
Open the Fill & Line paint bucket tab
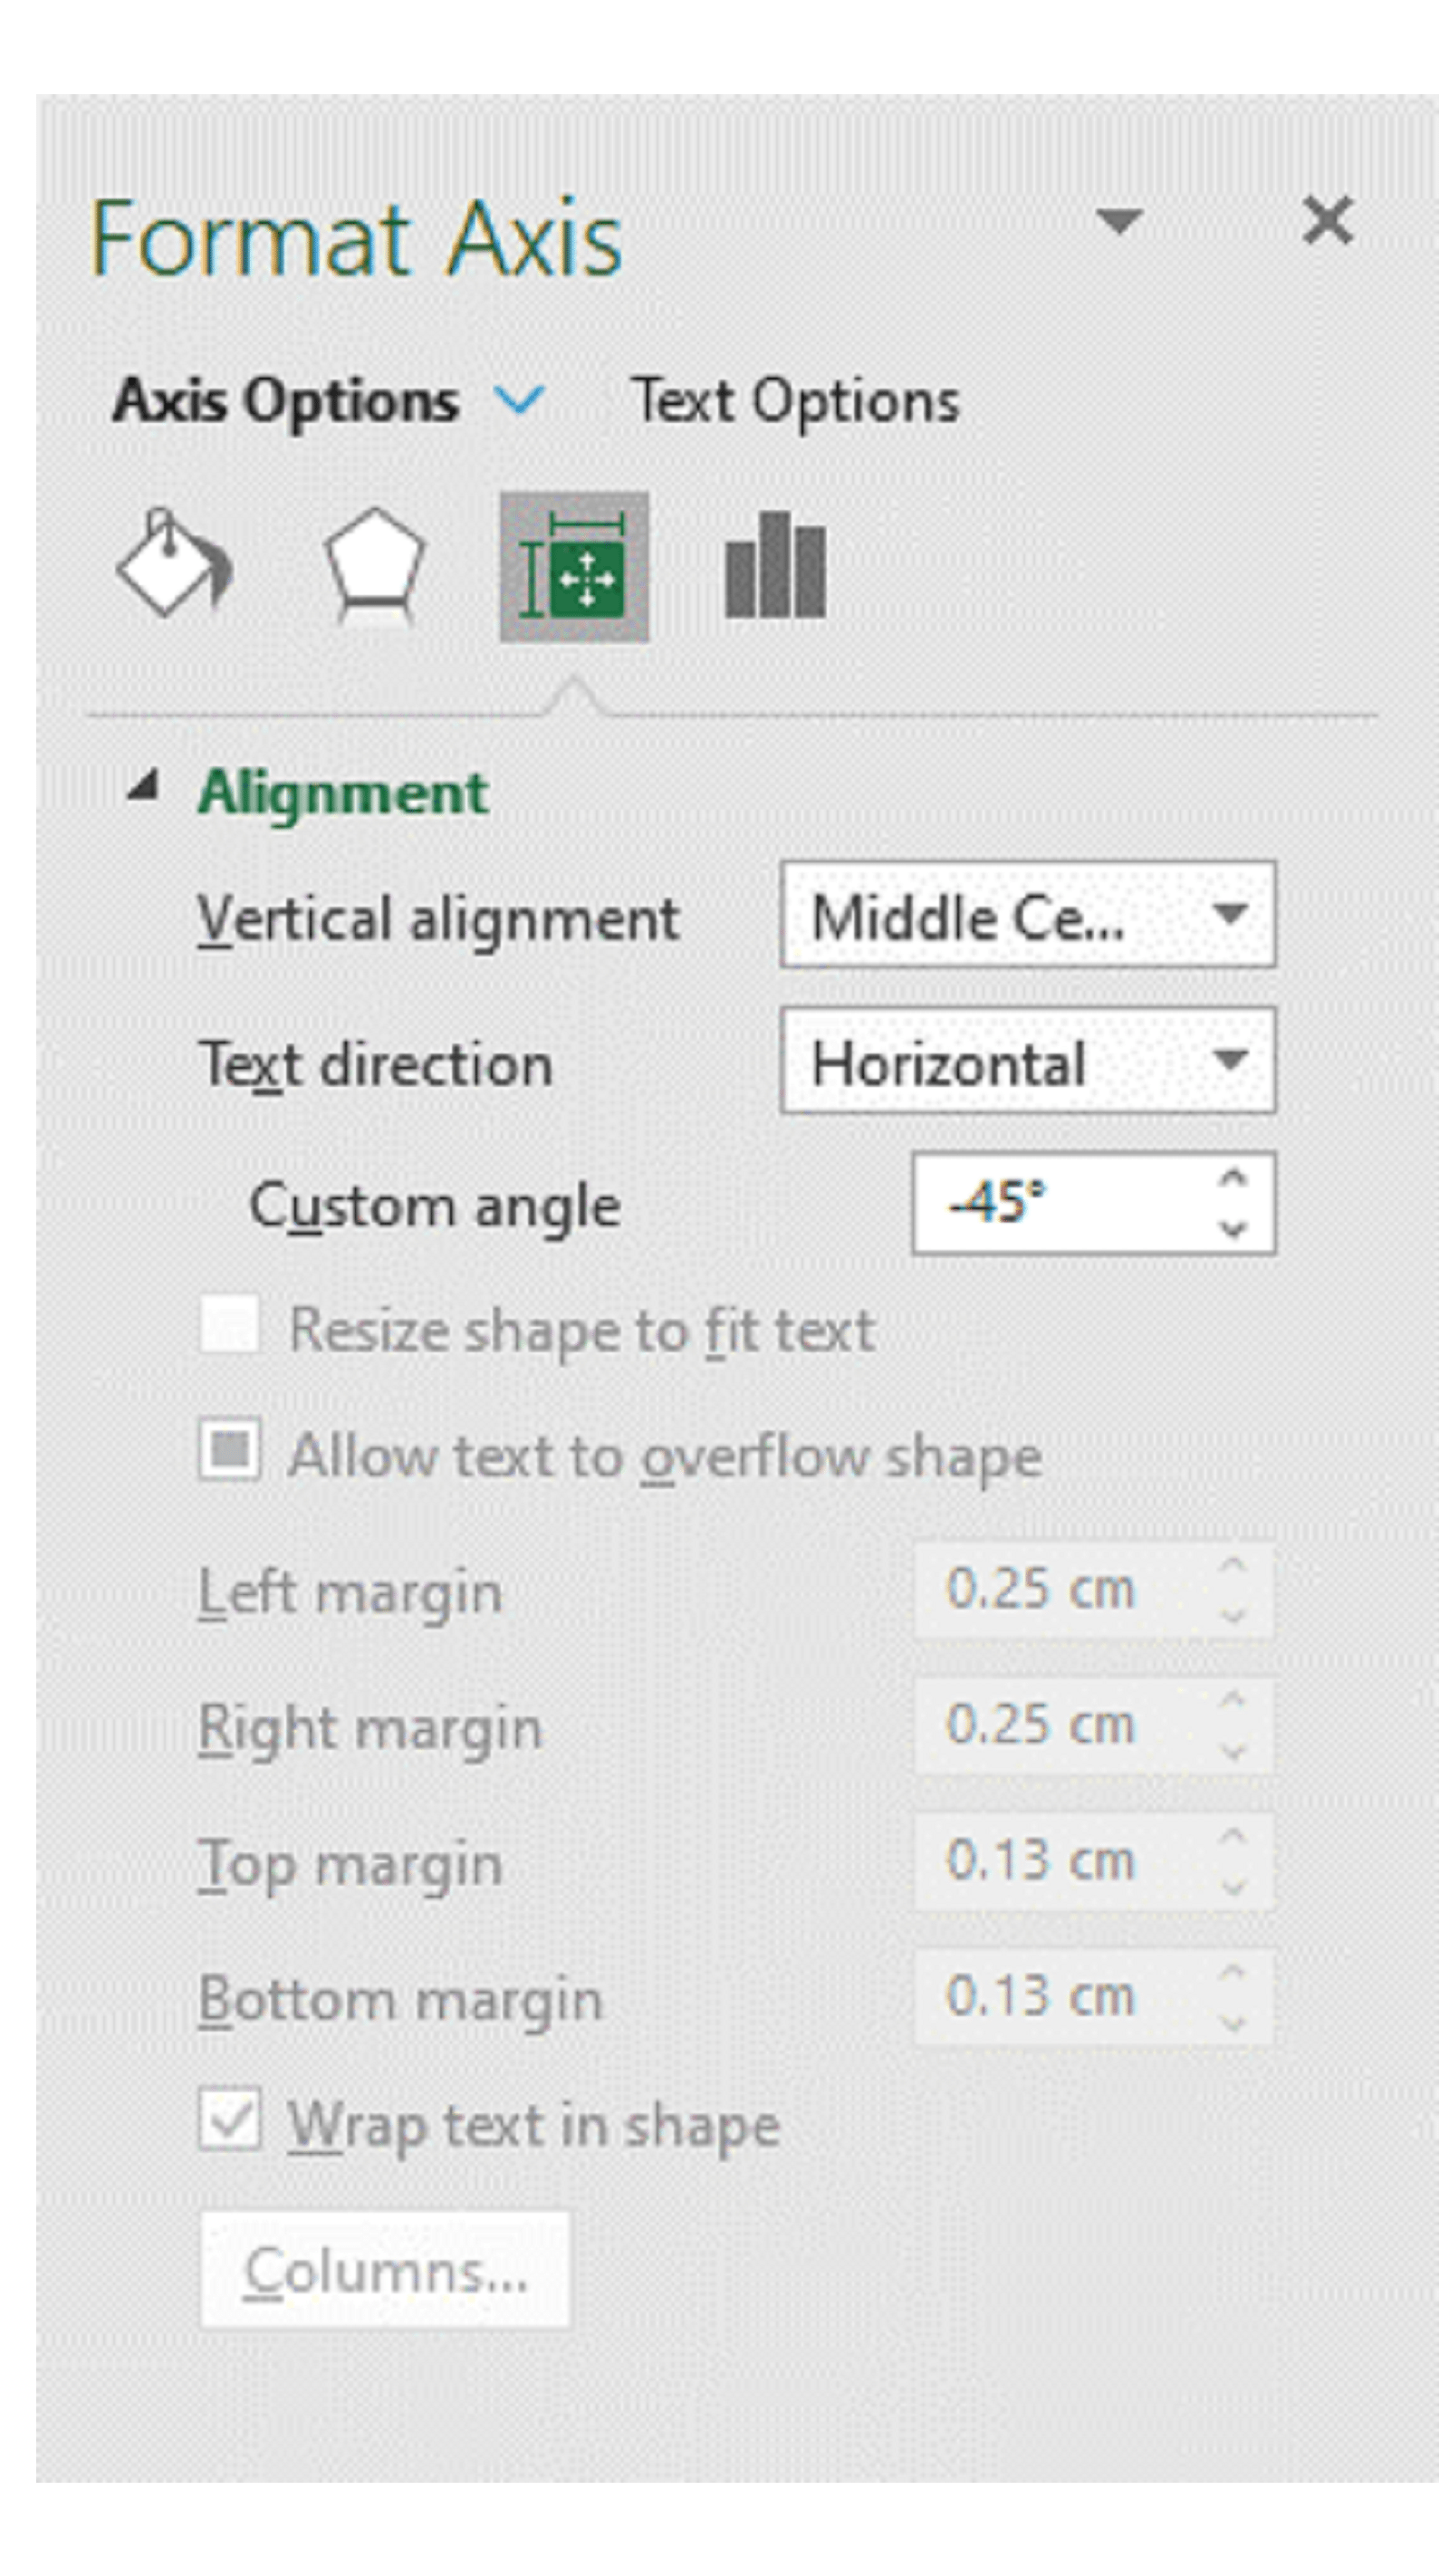click(x=173, y=565)
